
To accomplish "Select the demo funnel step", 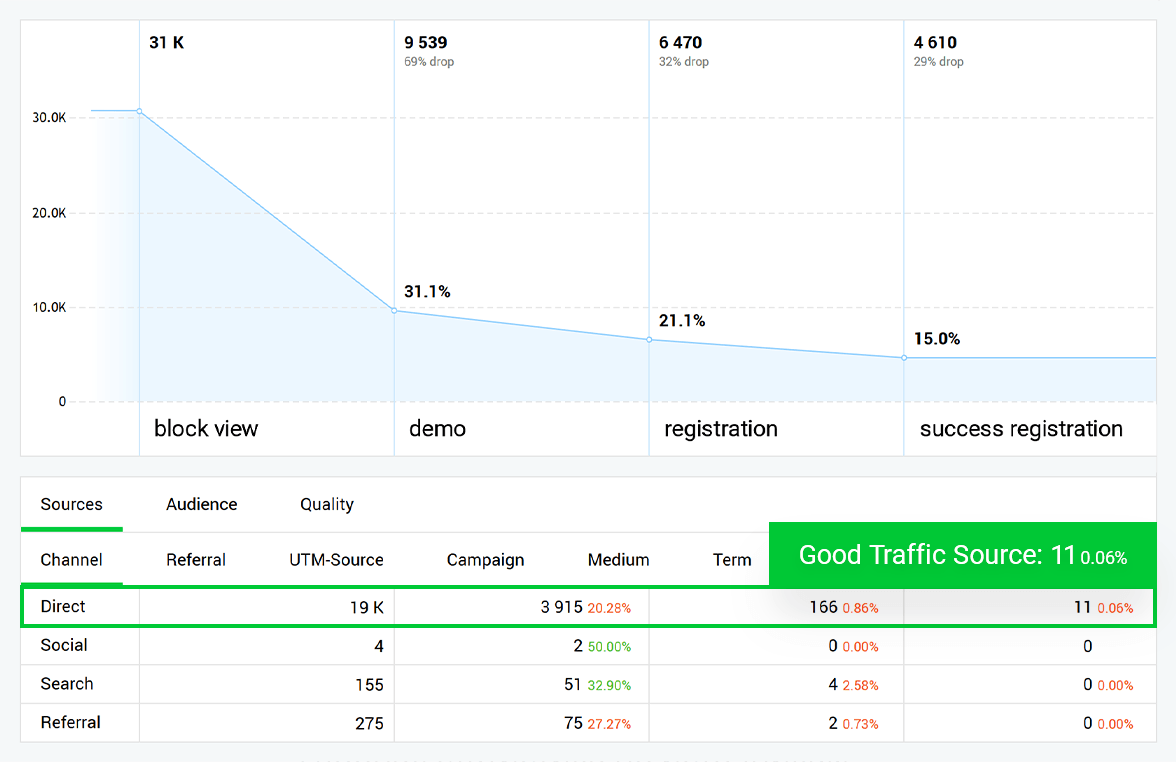I will (x=437, y=428).
